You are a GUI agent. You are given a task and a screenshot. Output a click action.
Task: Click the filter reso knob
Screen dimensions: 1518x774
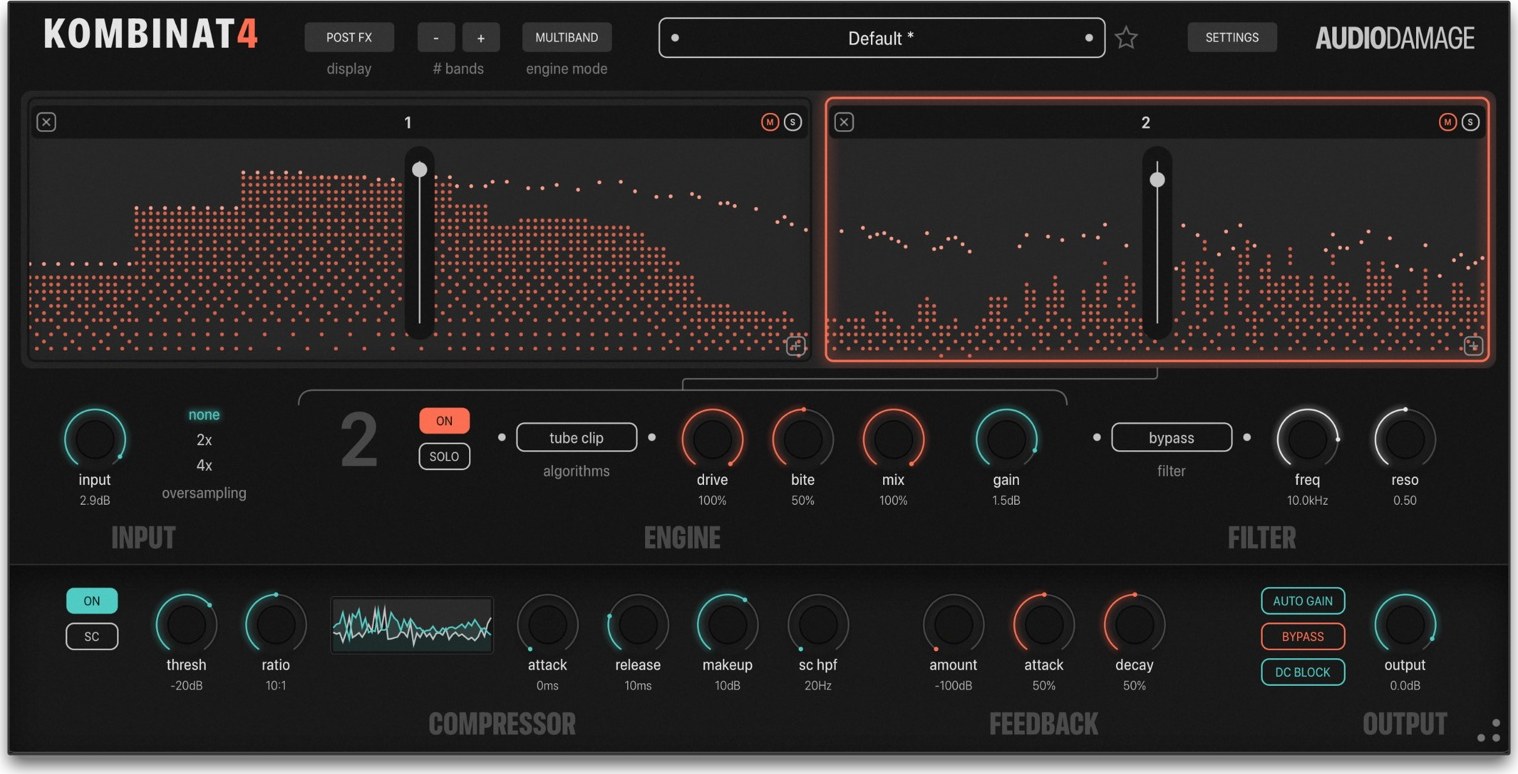point(1405,439)
